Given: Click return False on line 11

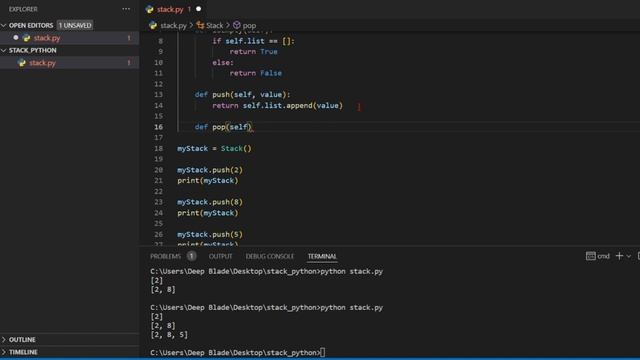Looking at the screenshot, I should 256,73.
